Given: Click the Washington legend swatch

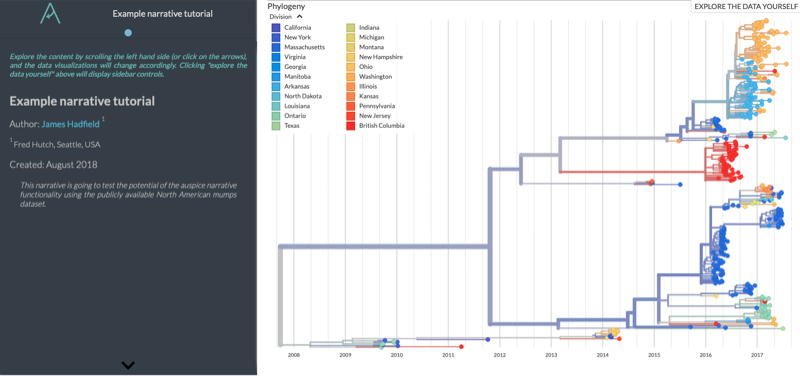Looking at the screenshot, I should pos(351,77).
